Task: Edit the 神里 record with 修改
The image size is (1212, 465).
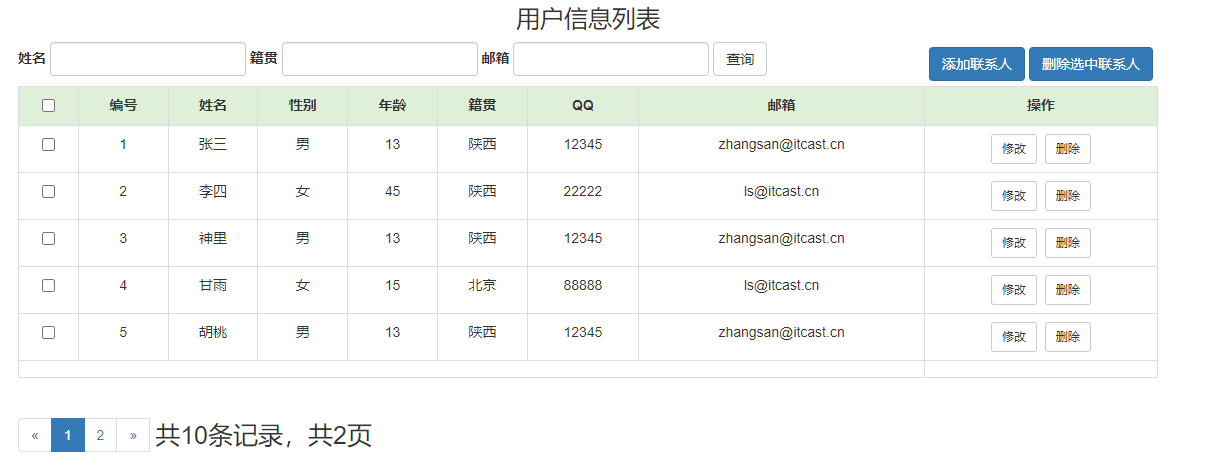Action: [x=1014, y=243]
